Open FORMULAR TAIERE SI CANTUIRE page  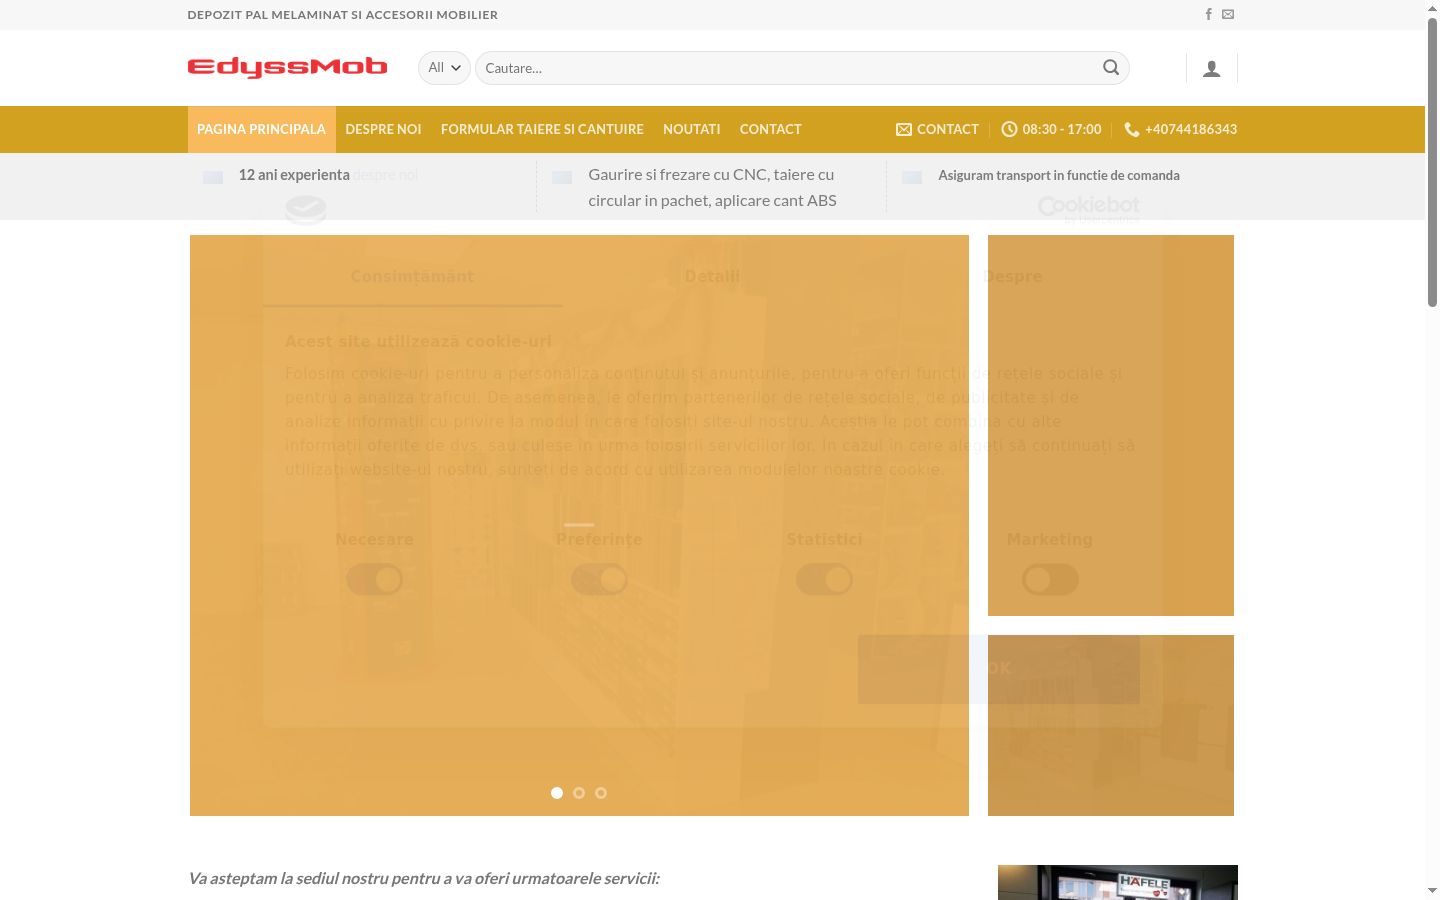click(542, 129)
